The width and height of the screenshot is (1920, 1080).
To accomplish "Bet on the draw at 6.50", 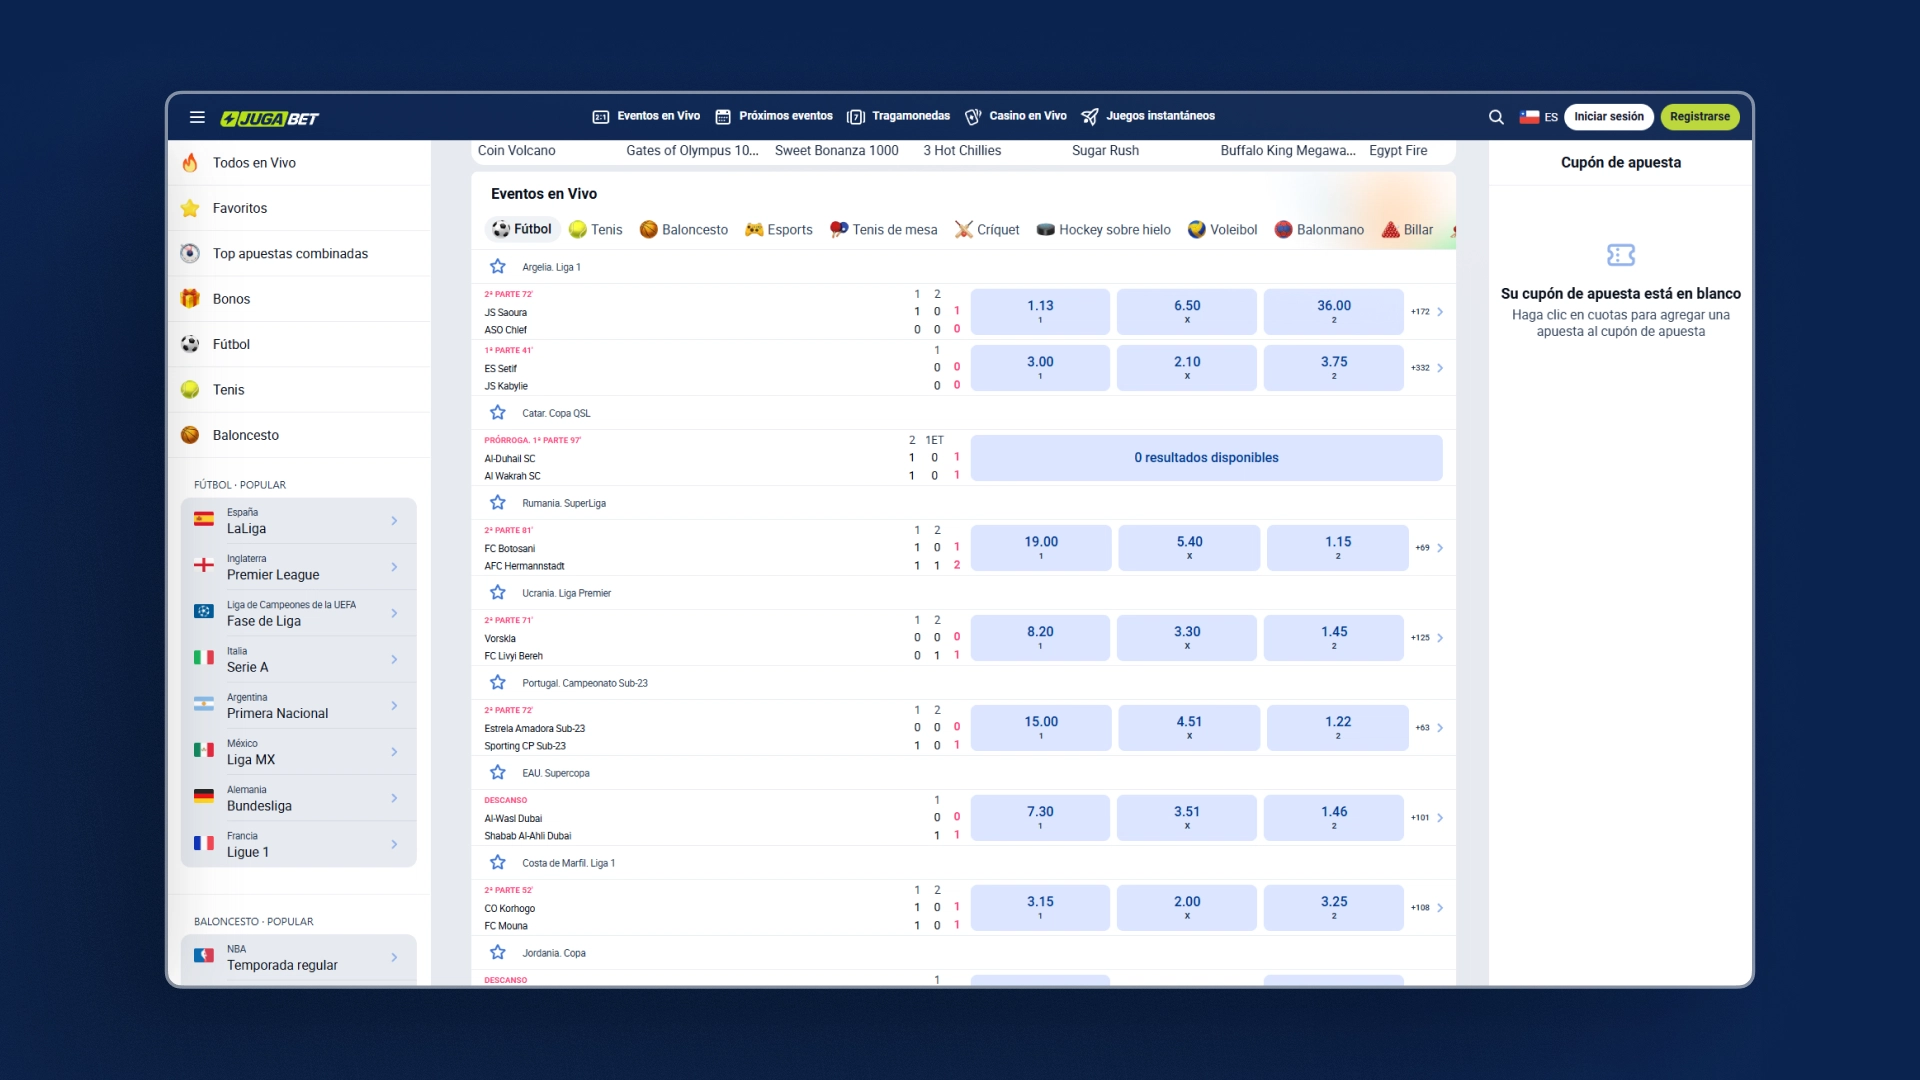I will coord(1187,312).
